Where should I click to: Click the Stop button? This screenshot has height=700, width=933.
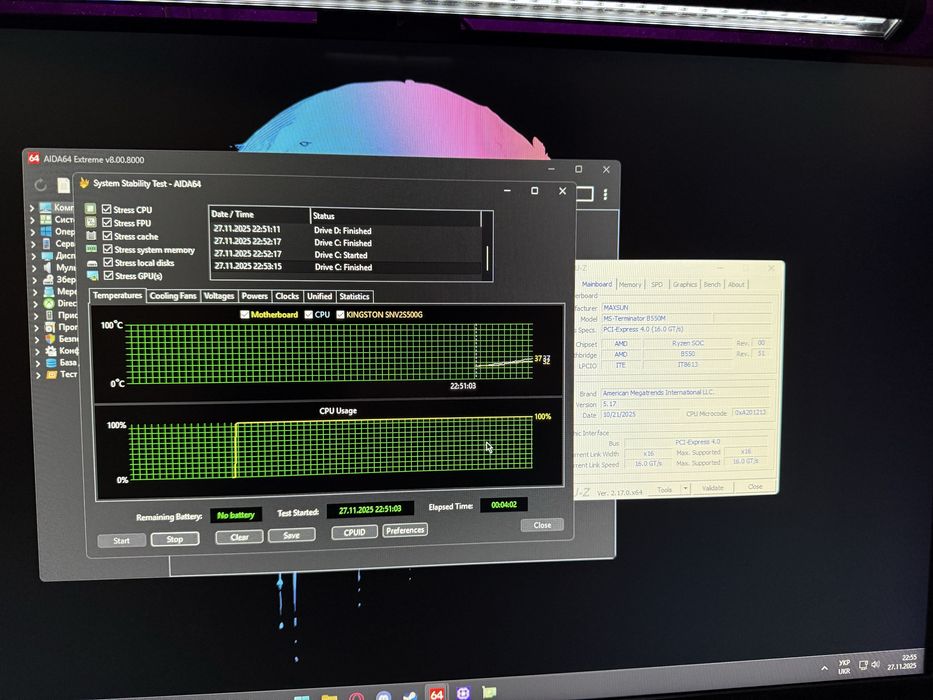coord(175,539)
